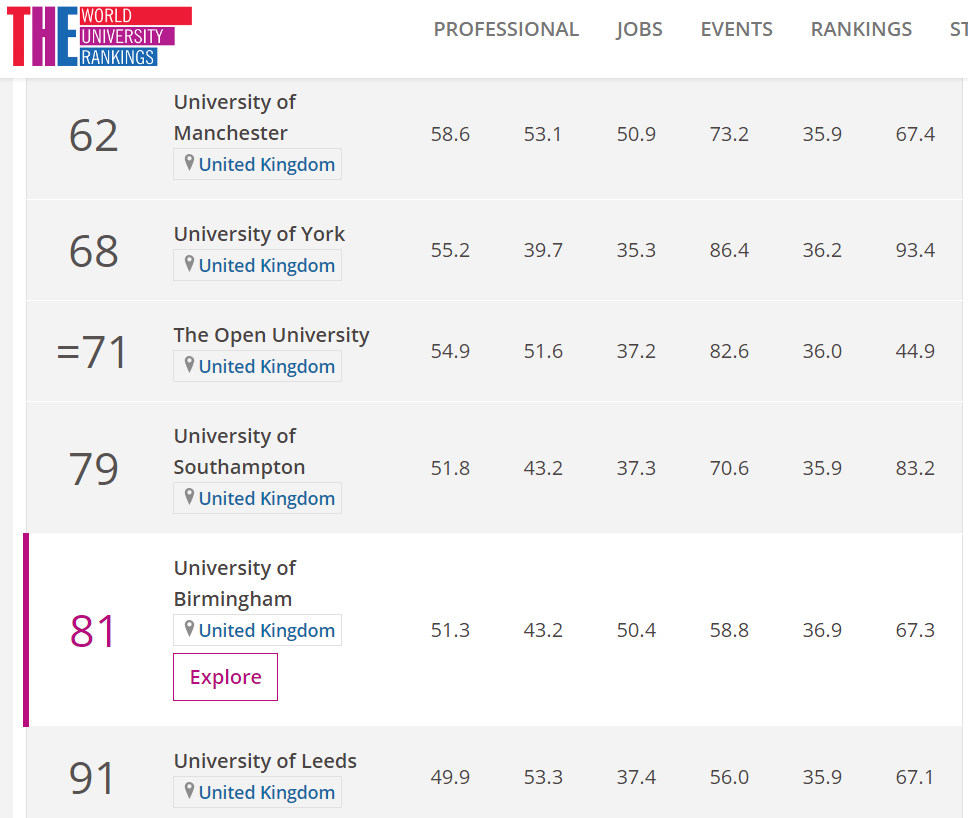
Task: Open the Jobs menu
Action: (639, 29)
